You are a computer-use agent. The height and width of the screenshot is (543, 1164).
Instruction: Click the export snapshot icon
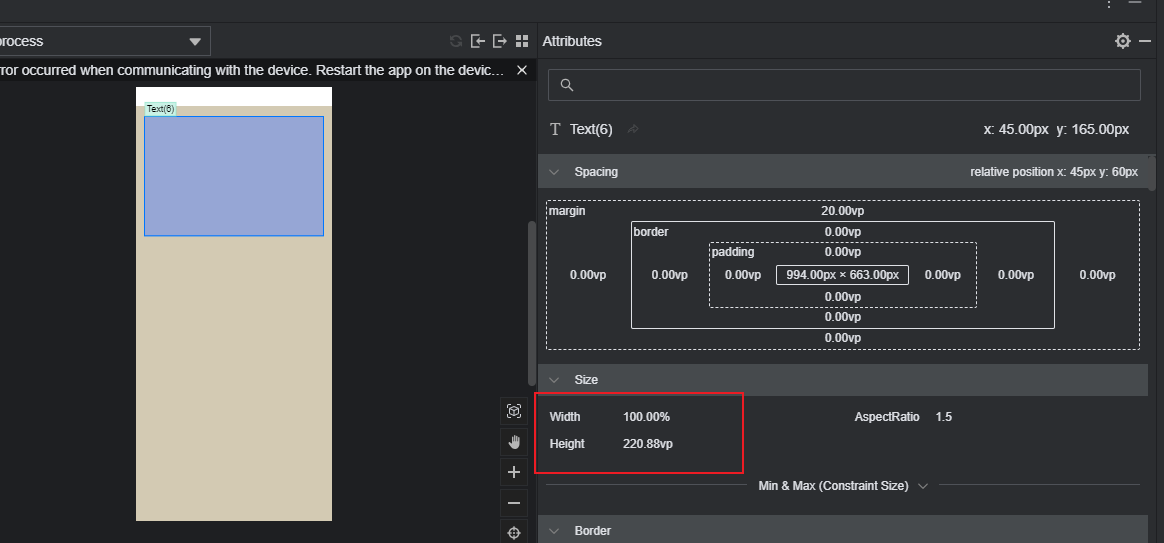point(500,41)
